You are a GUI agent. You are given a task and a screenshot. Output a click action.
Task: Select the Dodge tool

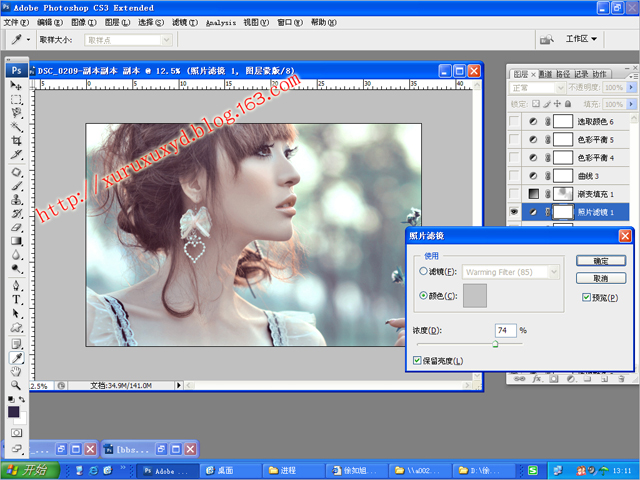[16, 269]
